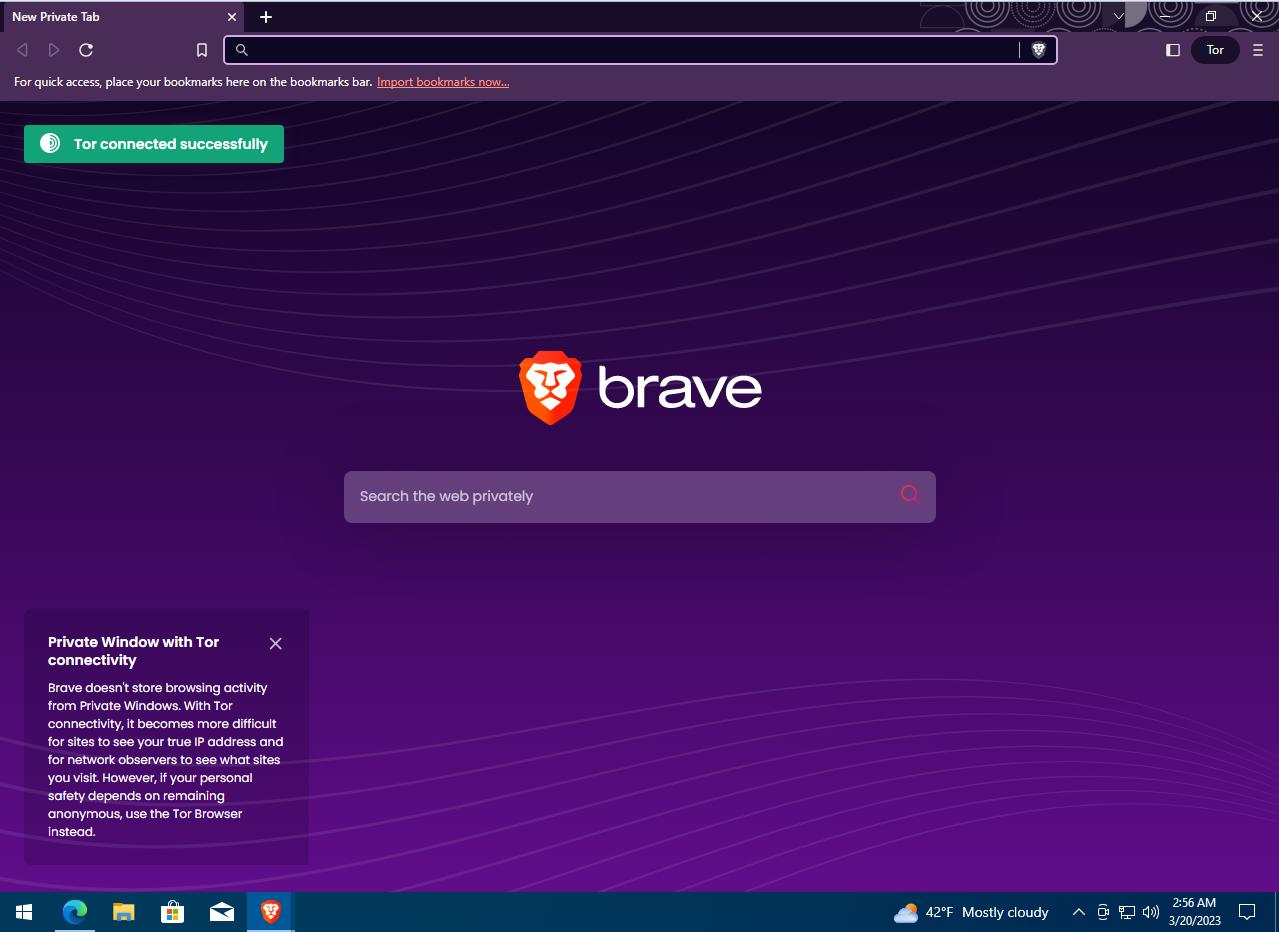Click Import bookmarks now link
This screenshot has height=932, width=1279.
pos(443,82)
